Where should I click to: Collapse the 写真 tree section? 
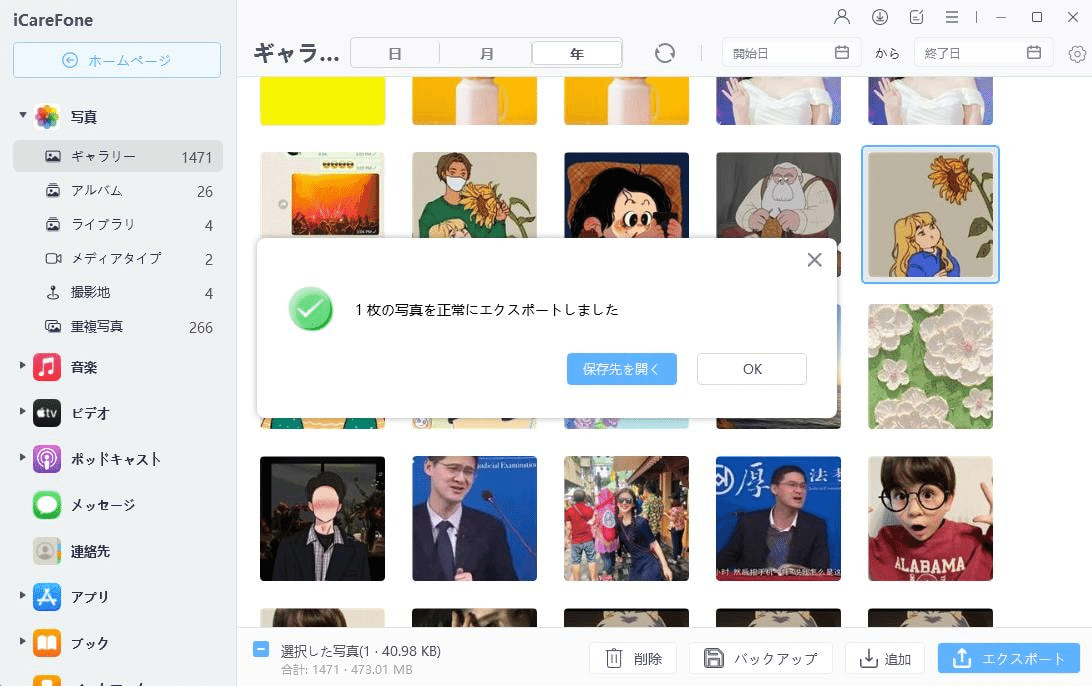pos(22,115)
